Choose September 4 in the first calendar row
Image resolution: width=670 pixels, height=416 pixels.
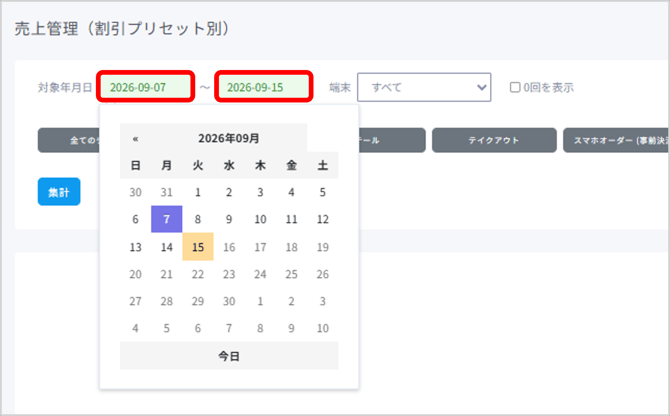pos(291,192)
